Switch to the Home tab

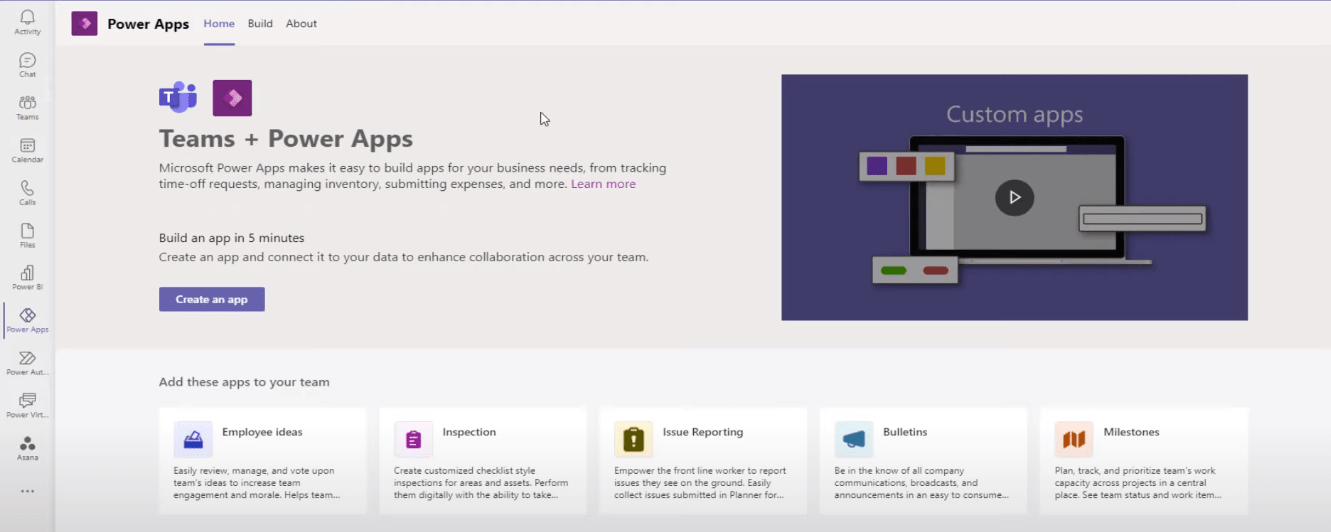[x=219, y=24]
